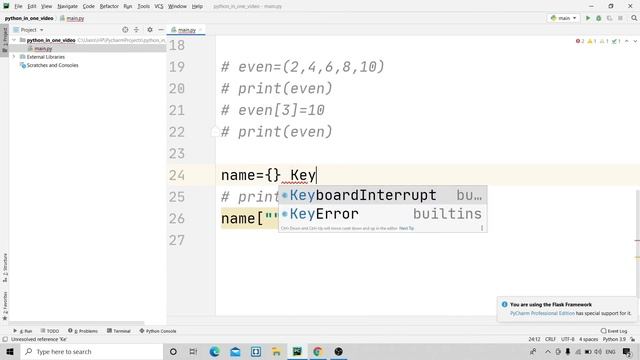Show hidden system tray icons chevron
Viewport: 640px width, 360px height.
pos(548,351)
